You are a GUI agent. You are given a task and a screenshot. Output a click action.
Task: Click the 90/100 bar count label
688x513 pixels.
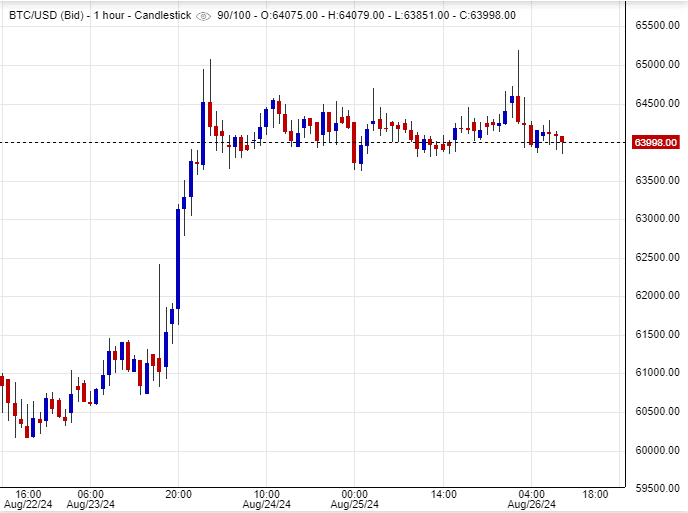click(x=238, y=15)
